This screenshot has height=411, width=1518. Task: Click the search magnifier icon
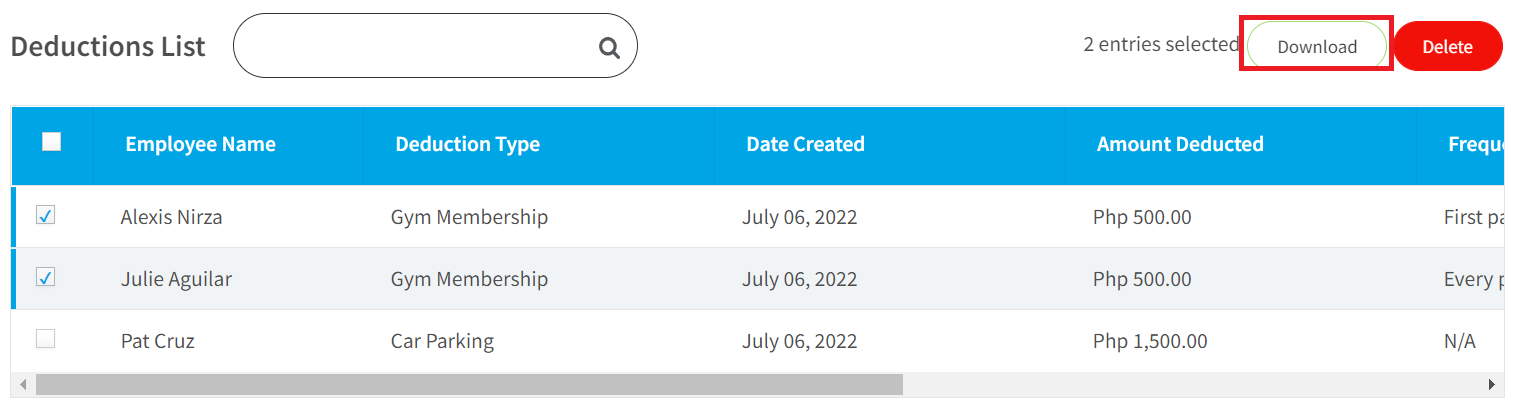click(x=609, y=47)
